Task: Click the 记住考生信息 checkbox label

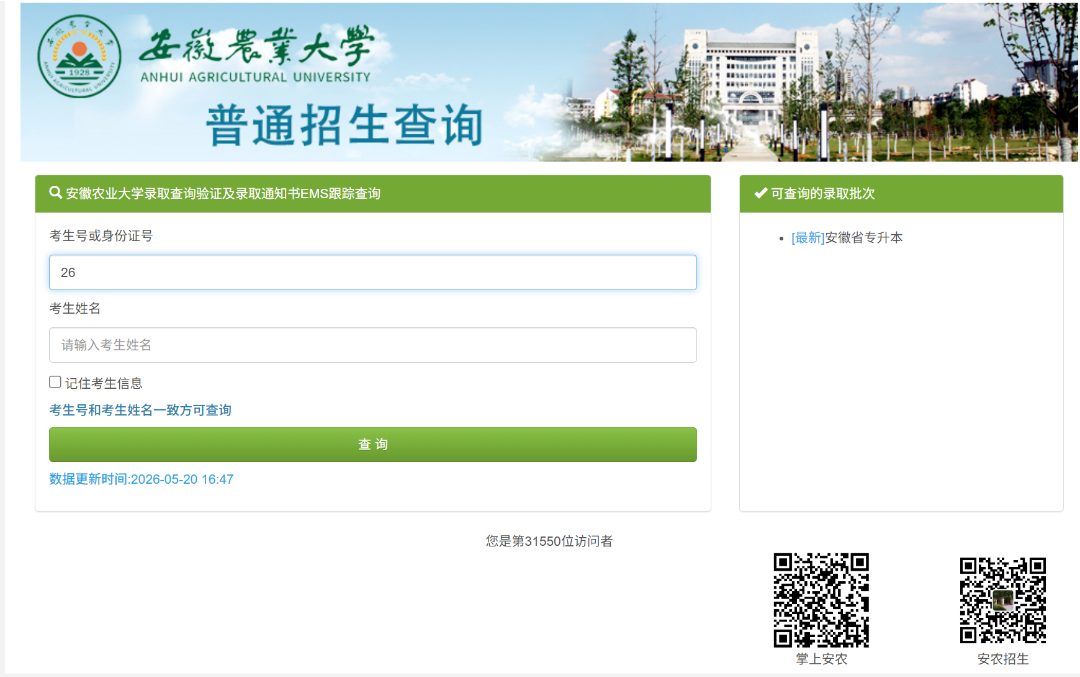Action: [104, 383]
